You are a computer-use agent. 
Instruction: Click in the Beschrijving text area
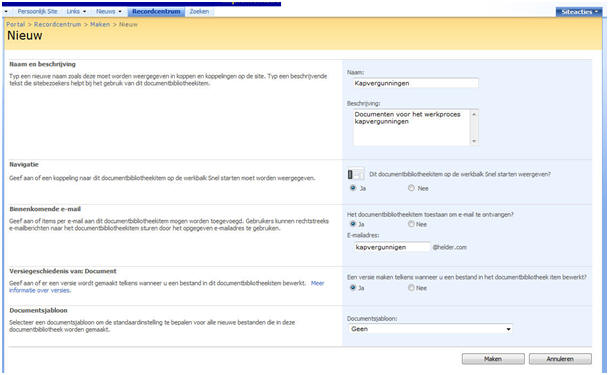[412, 127]
